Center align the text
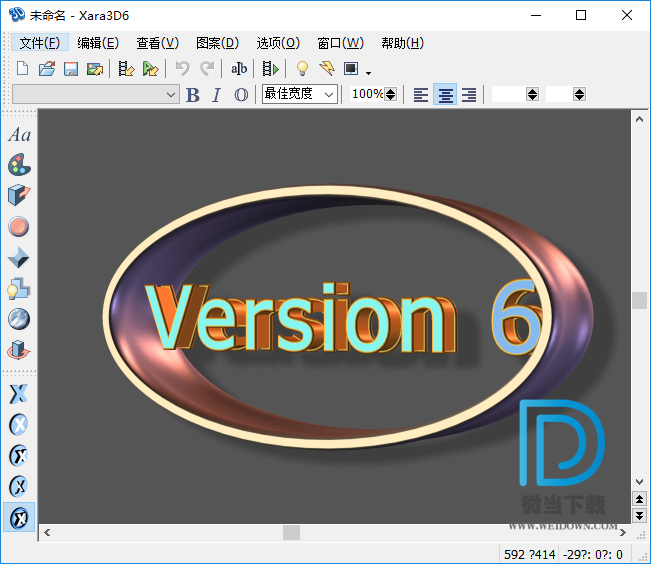This screenshot has width=651, height=564. (445, 95)
